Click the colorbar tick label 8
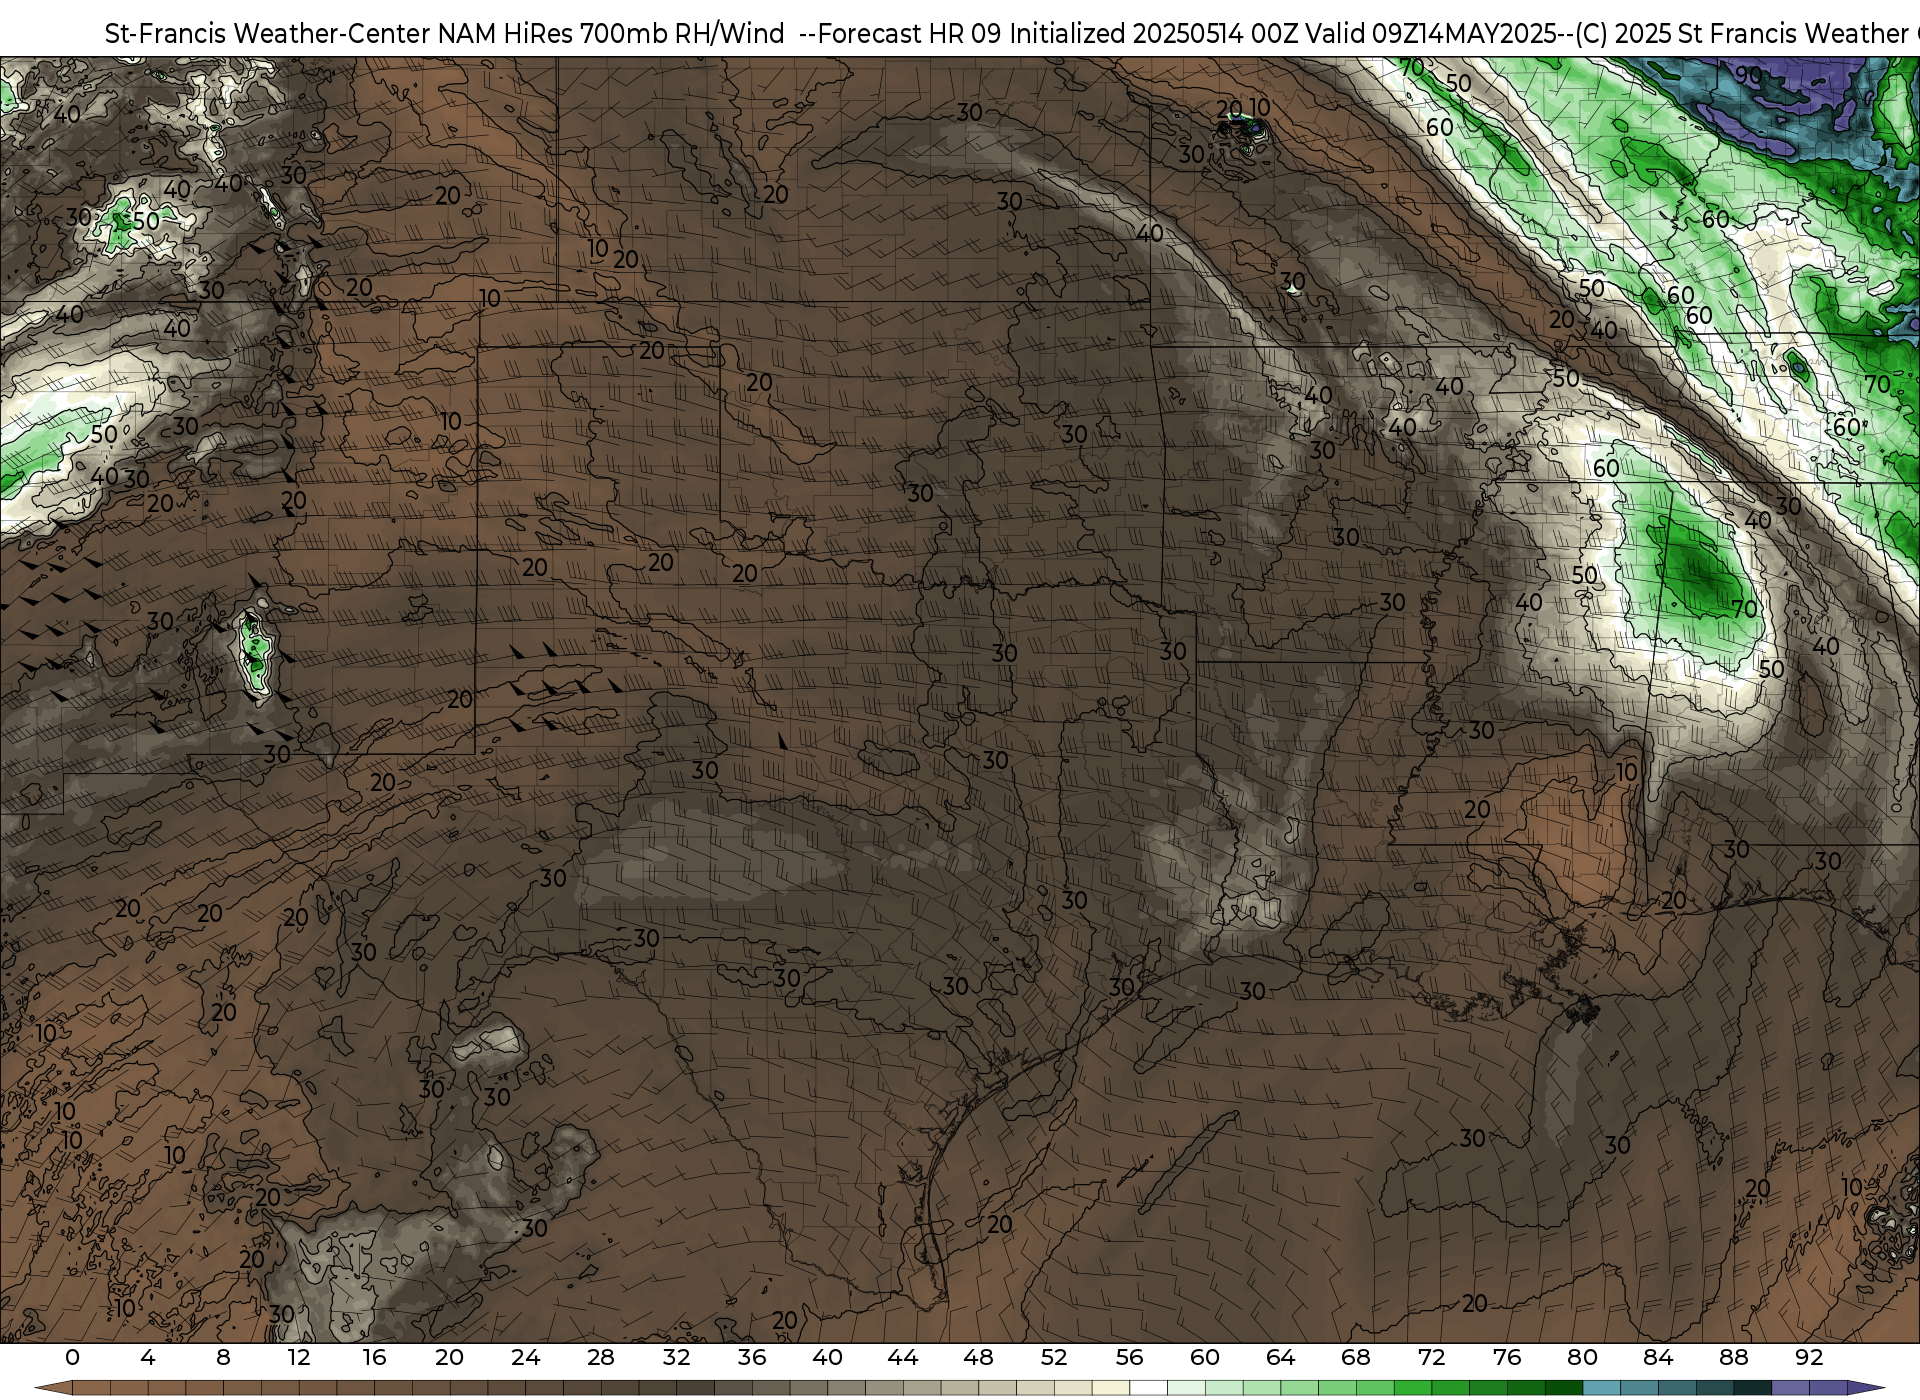This screenshot has height=1400, width=1920. click(223, 1358)
